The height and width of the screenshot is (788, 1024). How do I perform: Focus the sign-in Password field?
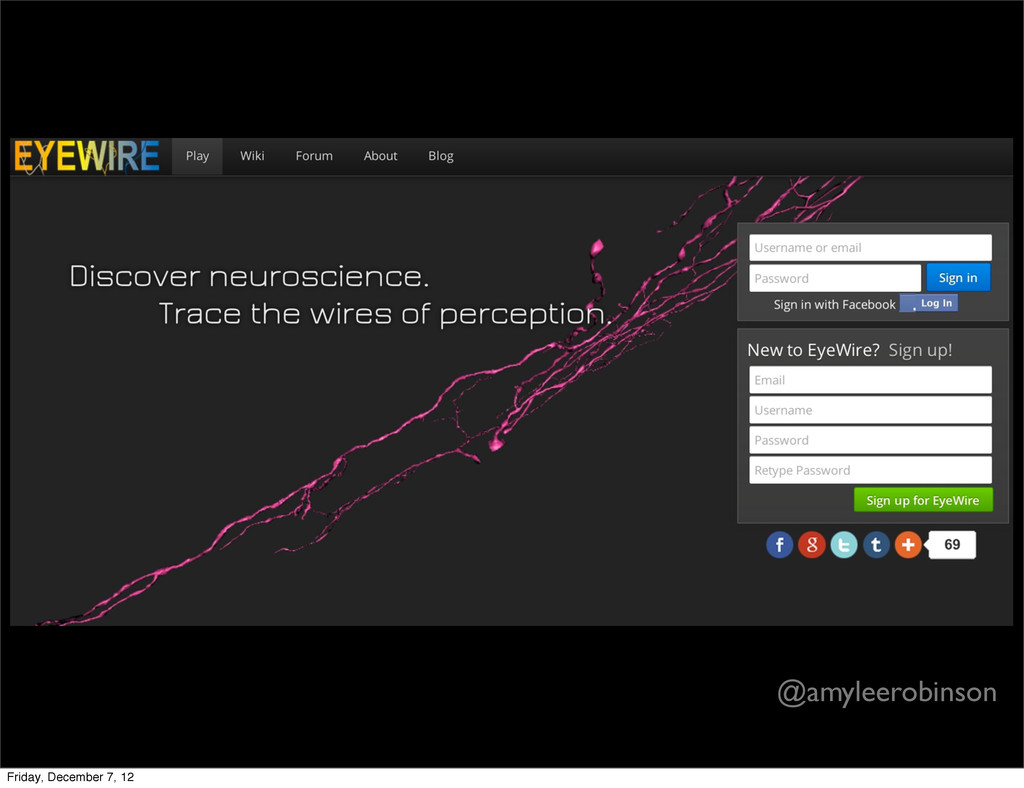(x=835, y=278)
